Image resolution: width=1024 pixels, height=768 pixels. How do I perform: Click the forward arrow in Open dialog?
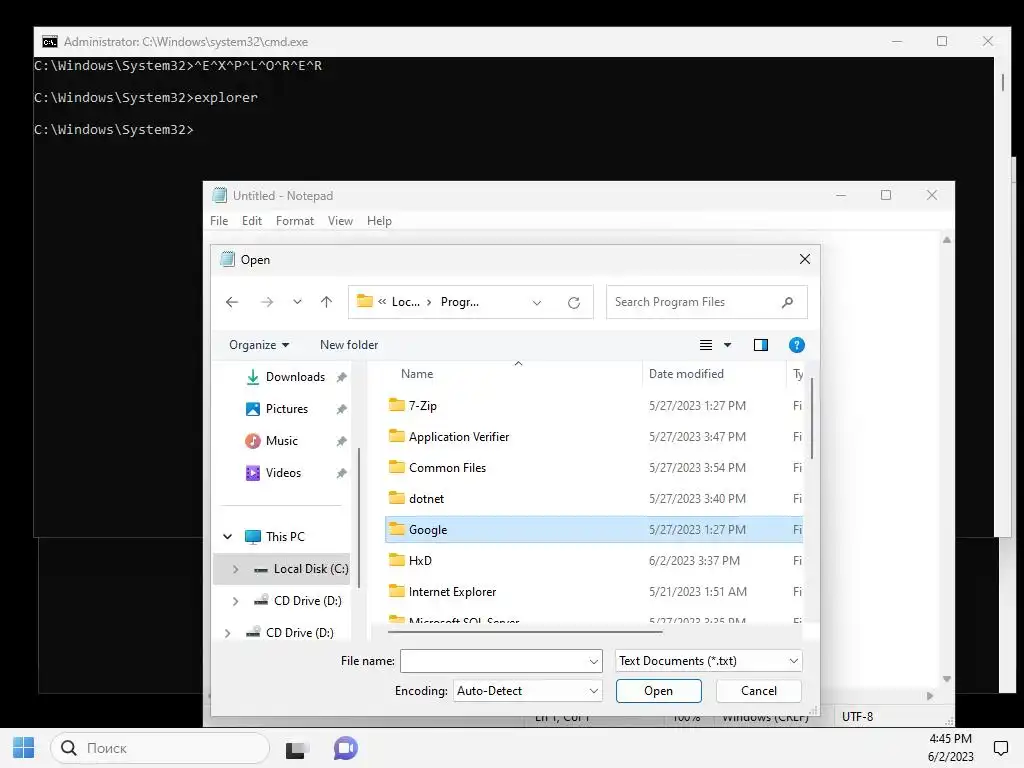[266, 302]
